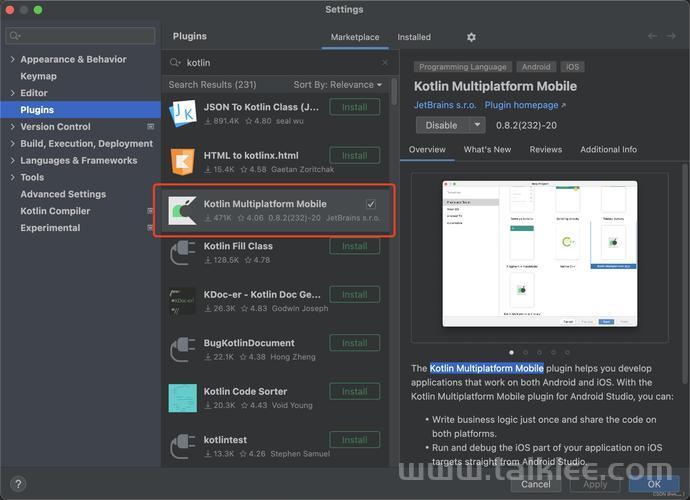Click the plugin screenshot preview image
The height and width of the screenshot is (500, 690).
540,254
